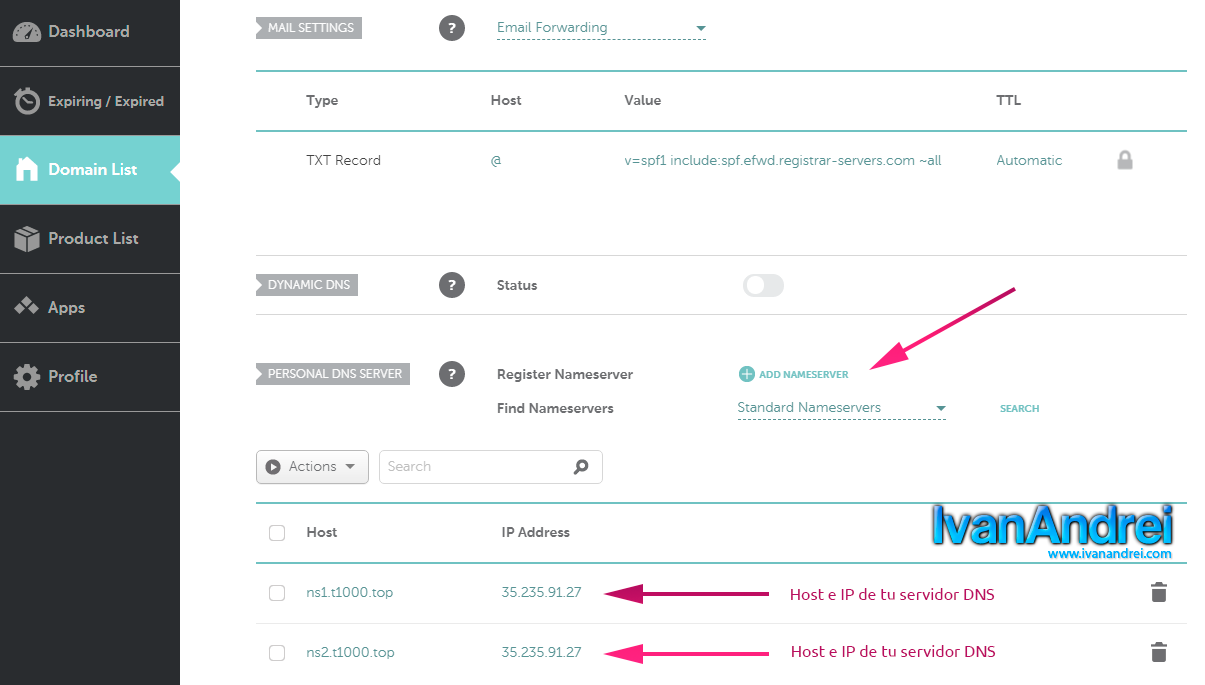The width and height of the screenshot is (1205, 685).
Task: Delete the ns2.t1000.top nameserver
Action: pyautogui.click(x=1159, y=652)
